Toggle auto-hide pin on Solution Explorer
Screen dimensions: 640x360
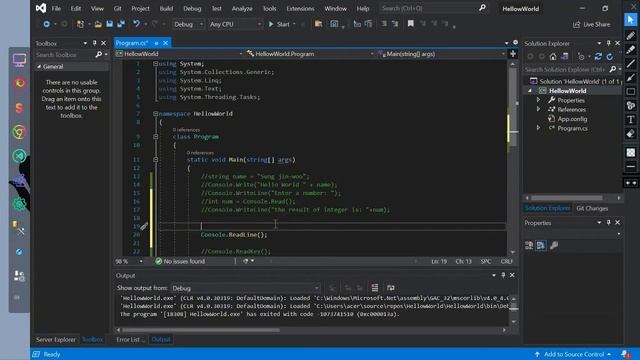[x=608, y=43]
